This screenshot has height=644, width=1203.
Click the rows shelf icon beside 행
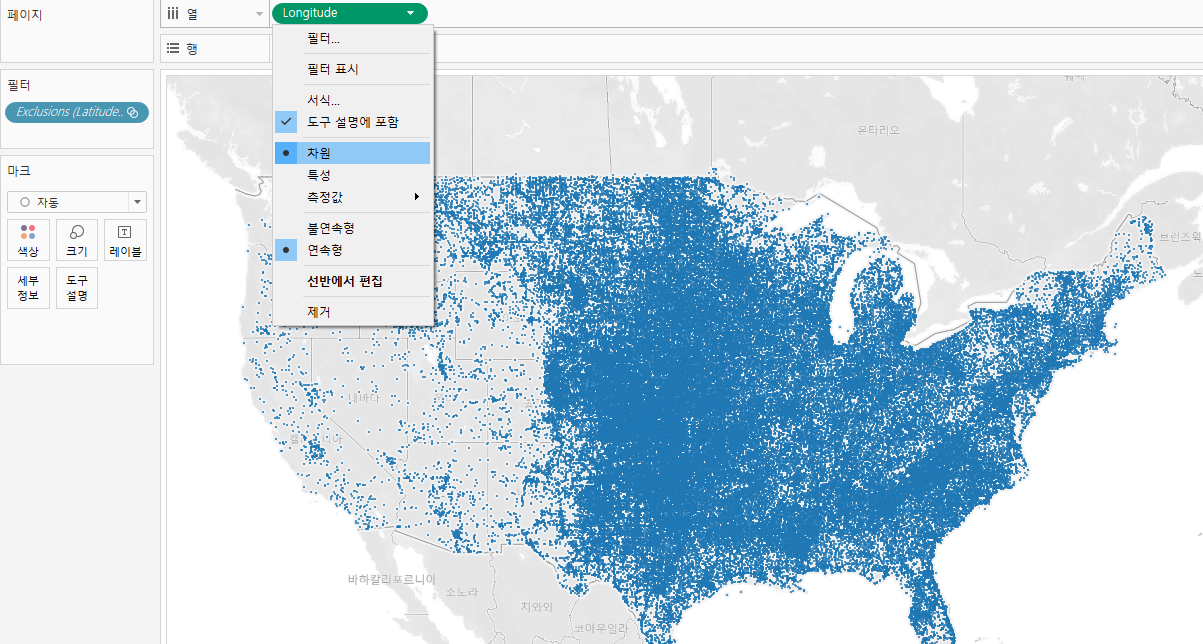(x=173, y=47)
